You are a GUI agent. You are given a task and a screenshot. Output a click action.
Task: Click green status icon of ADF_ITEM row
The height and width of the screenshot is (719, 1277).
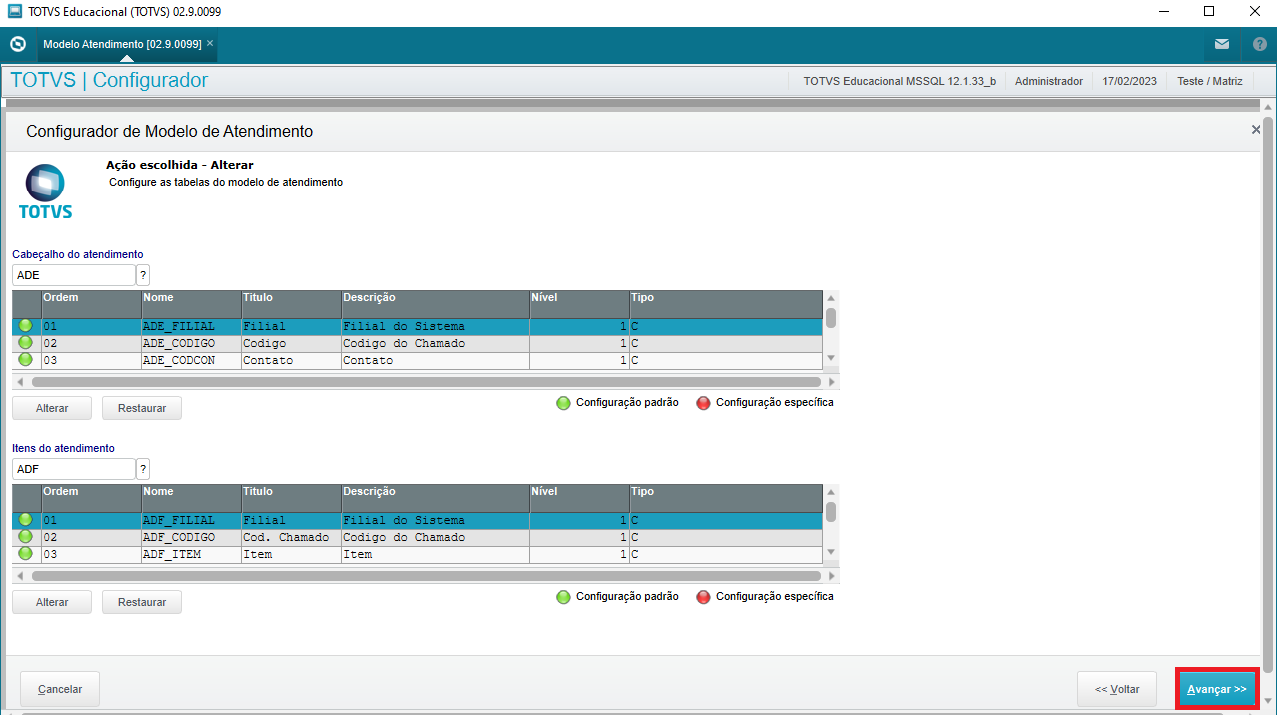point(26,554)
